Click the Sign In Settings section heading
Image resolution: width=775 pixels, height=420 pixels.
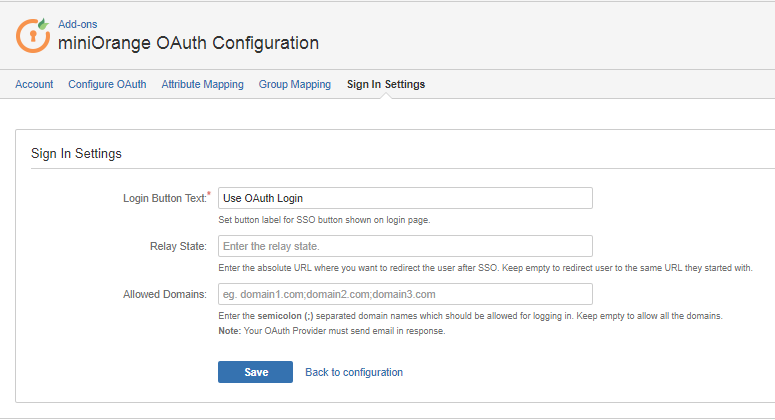[76, 154]
